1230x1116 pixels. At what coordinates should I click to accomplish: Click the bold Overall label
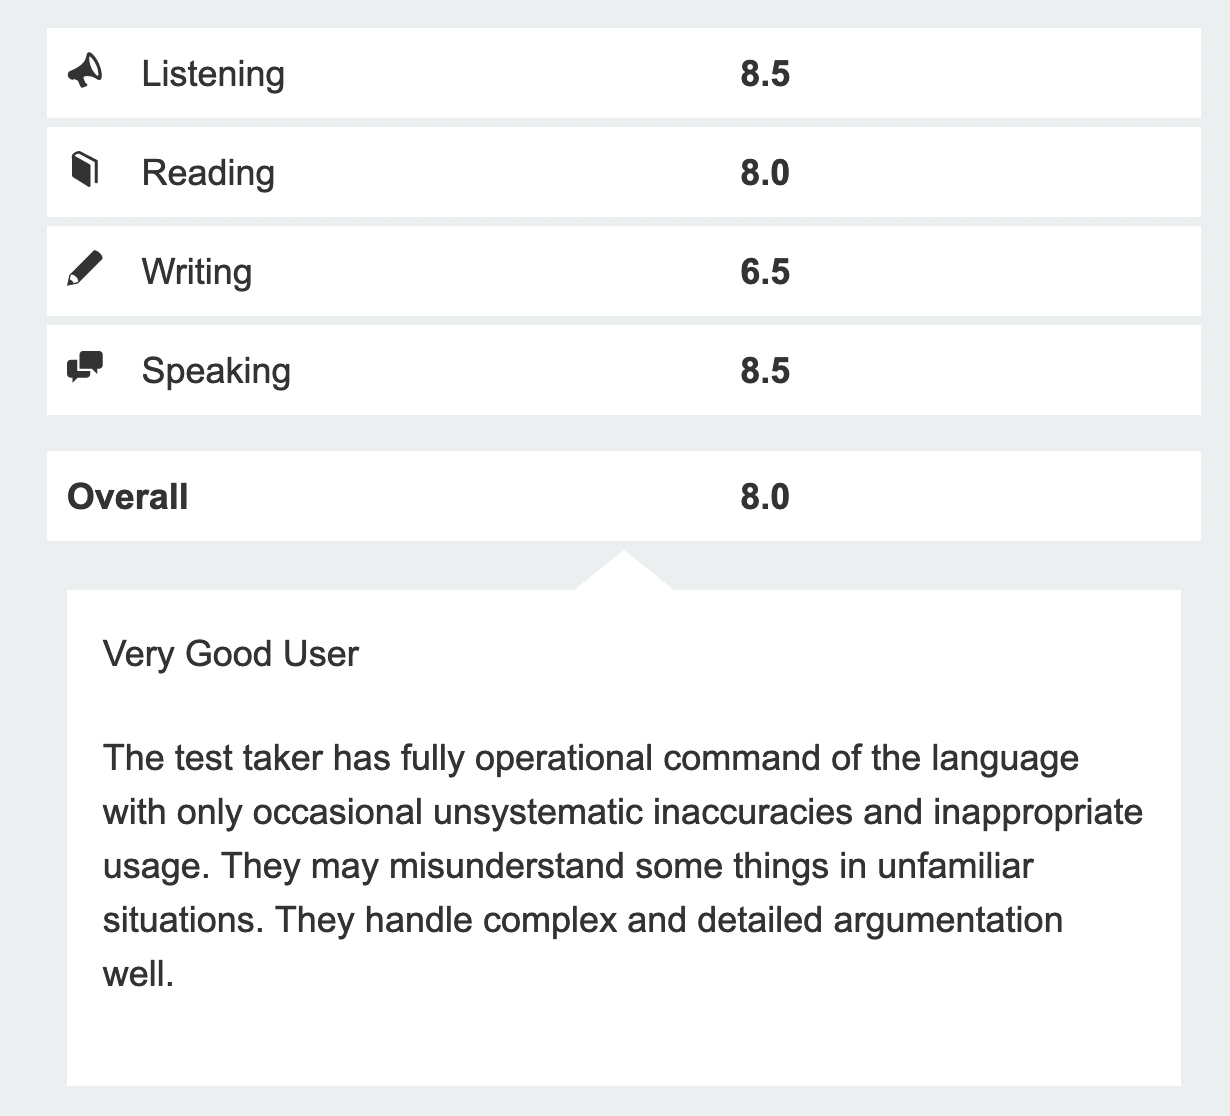127,497
